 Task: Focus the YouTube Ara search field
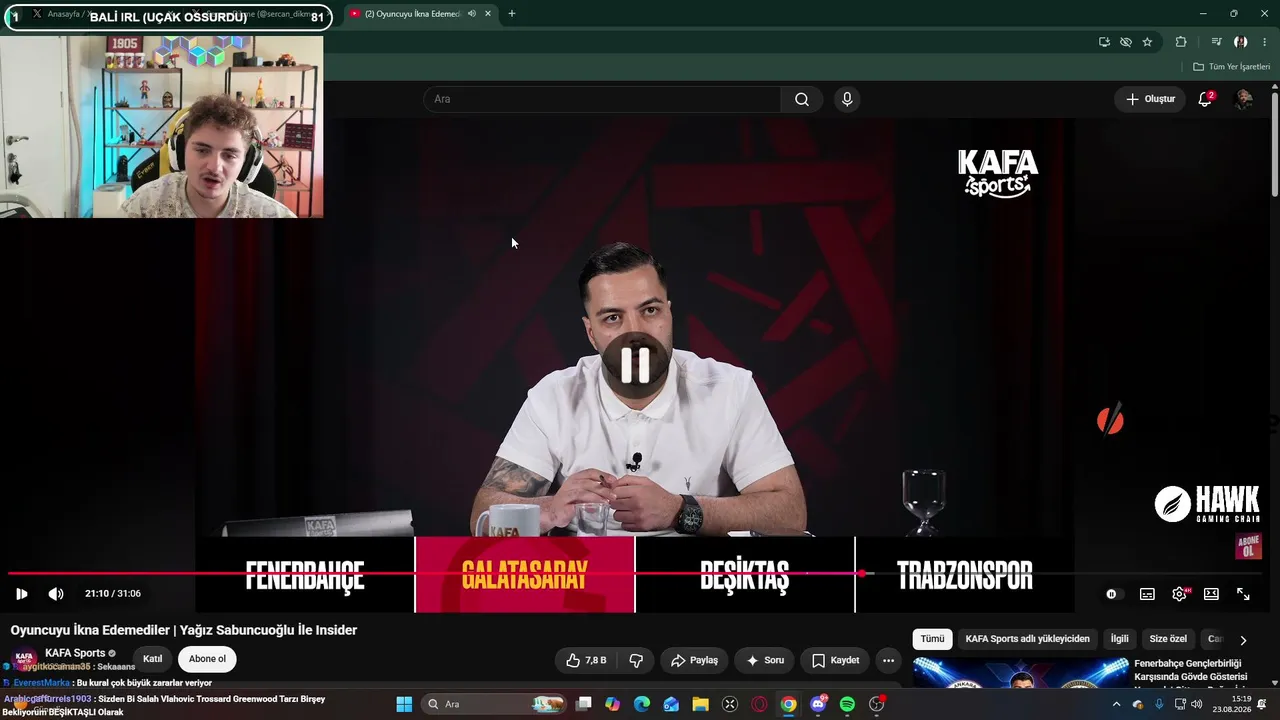602,99
